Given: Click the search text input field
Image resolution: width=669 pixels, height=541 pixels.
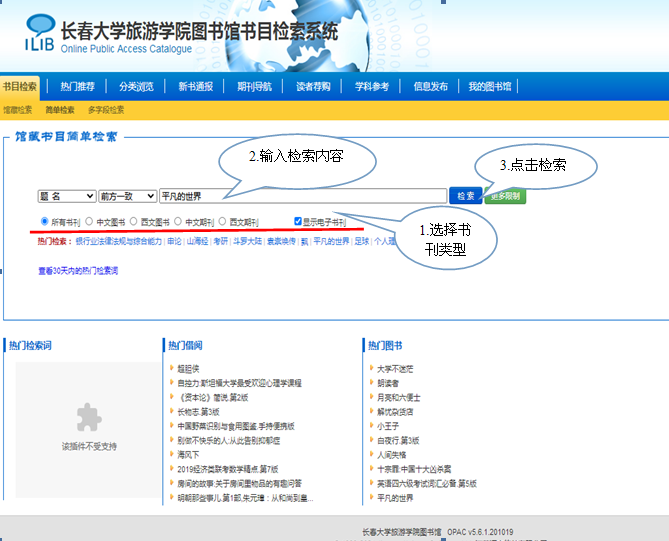Looking at the screenshot, I should pos(300,196).
